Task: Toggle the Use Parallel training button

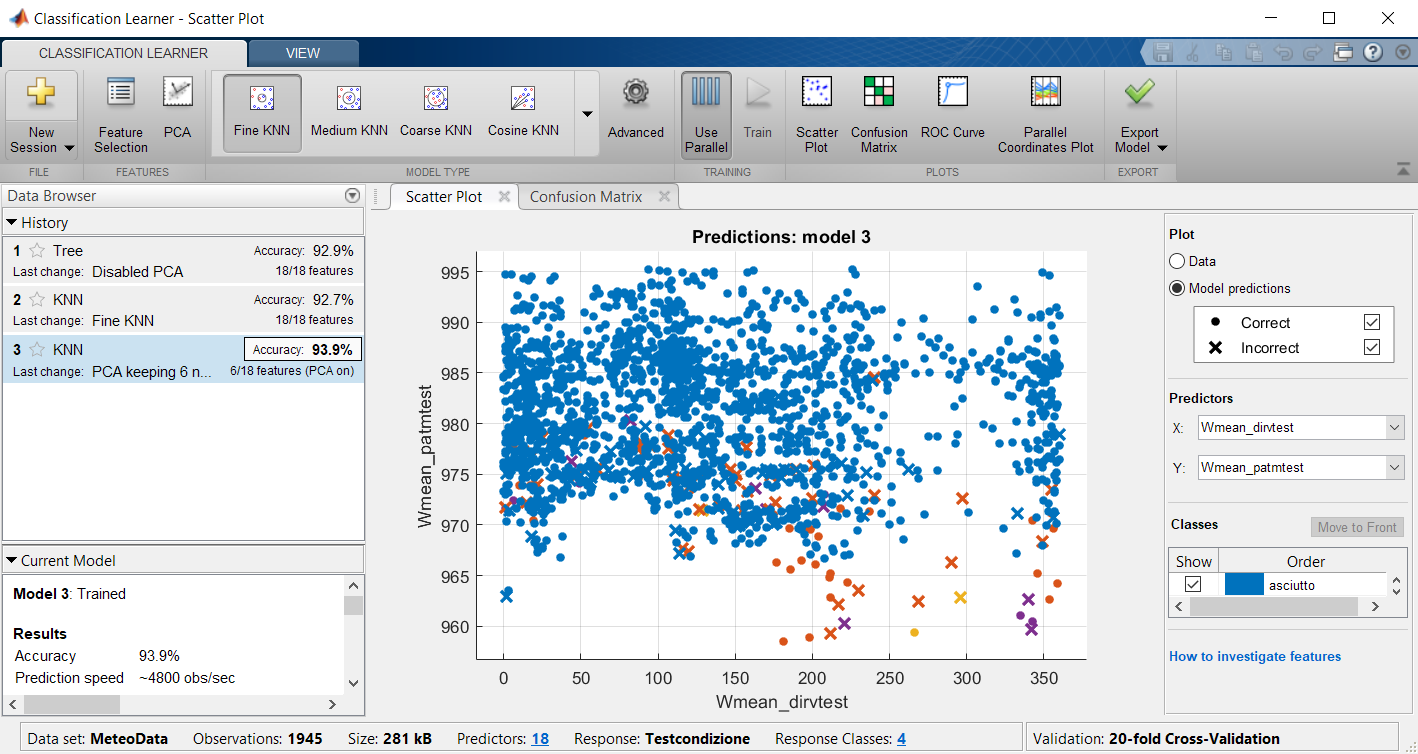Action: tap(706, 113)
